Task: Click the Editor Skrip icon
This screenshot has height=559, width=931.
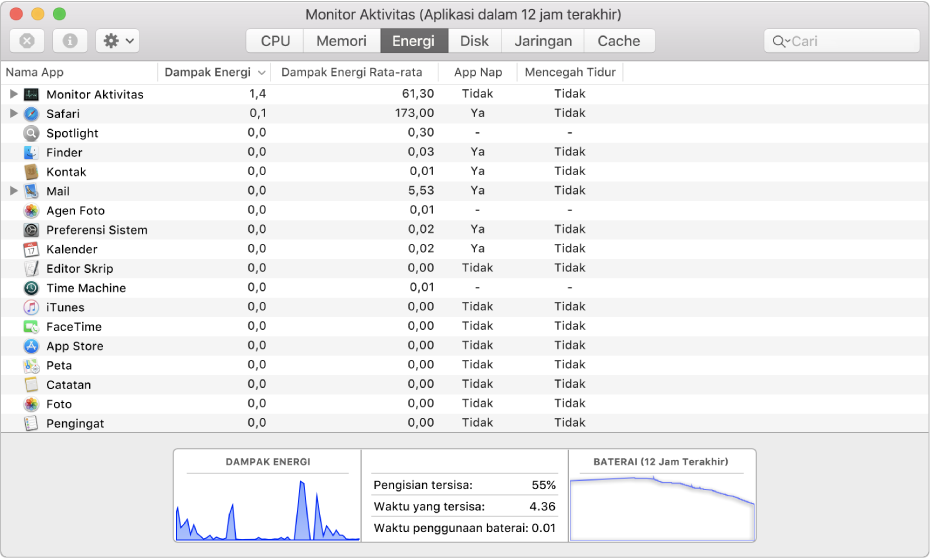Action: point(31,269)
